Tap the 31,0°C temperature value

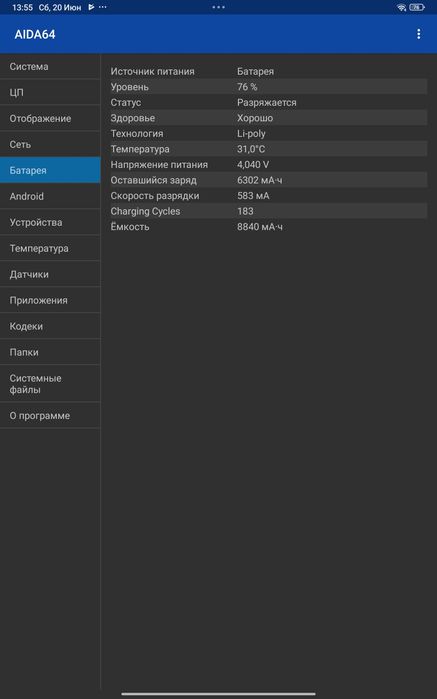(251, 149)
